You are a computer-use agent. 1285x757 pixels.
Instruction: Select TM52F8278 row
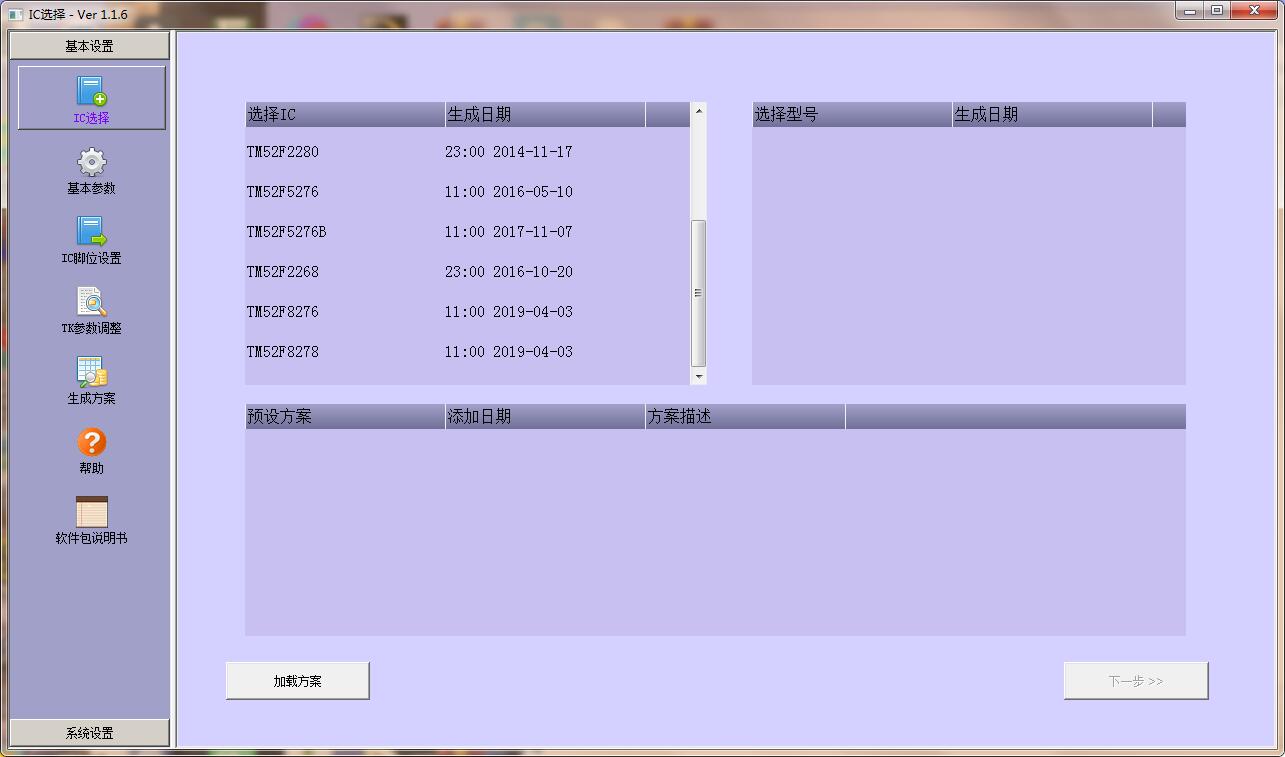coord(467,352)
